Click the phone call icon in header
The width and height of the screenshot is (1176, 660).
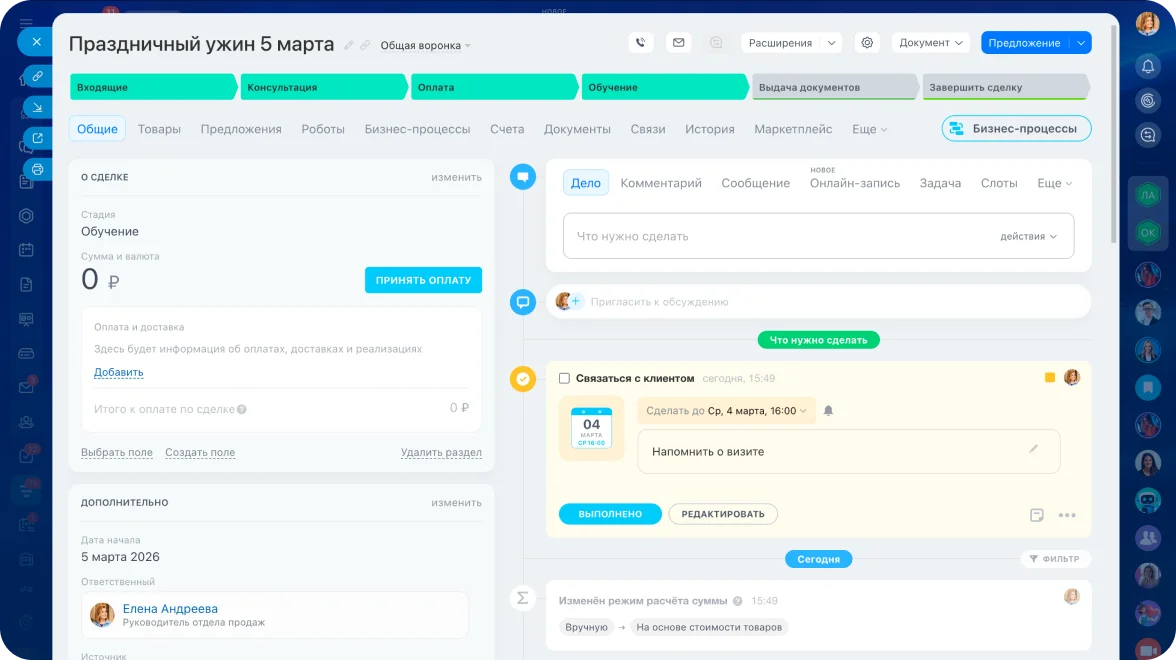click(641, 43)
